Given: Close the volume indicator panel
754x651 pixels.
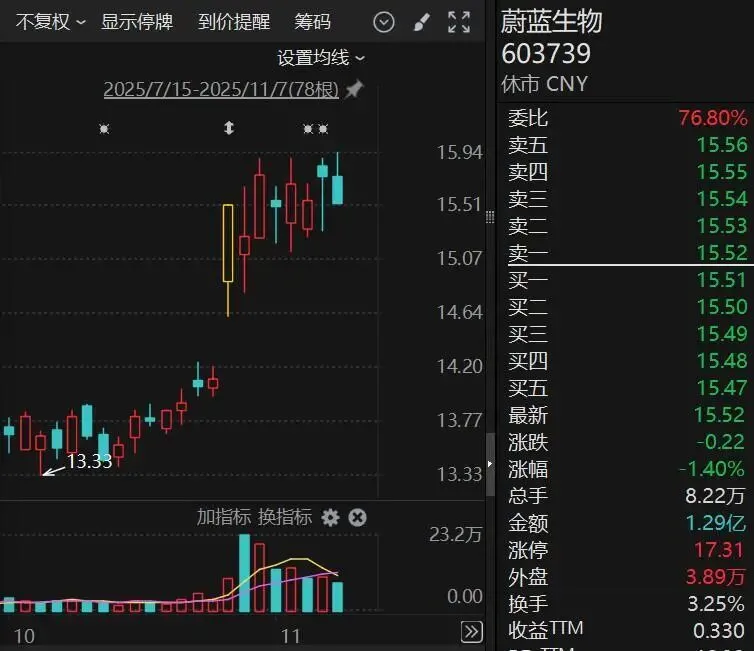Looking at the screenshot, I should (x=357, y=517).
